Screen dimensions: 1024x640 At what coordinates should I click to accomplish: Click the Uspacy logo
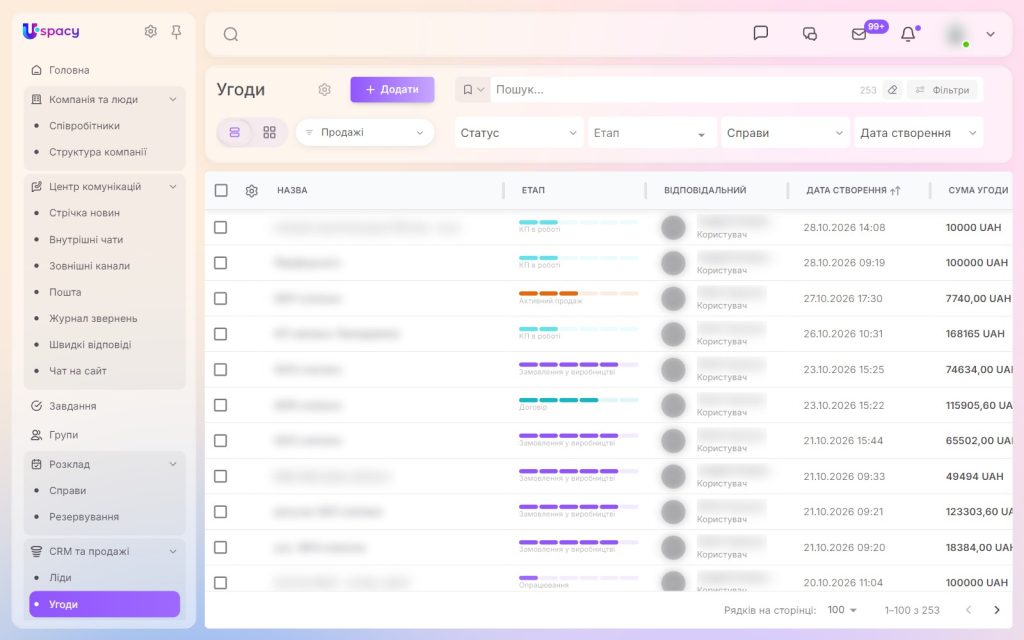coord(51,31)
